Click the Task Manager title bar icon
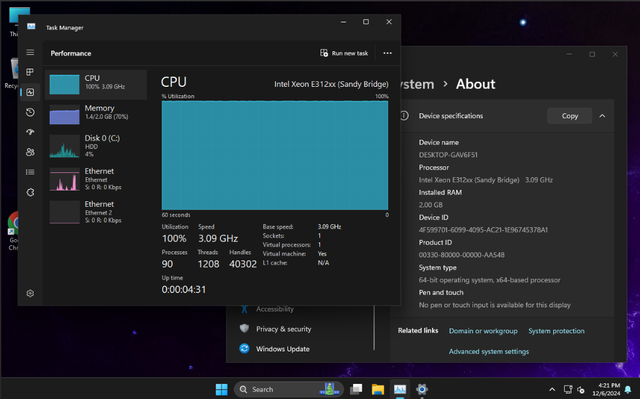This screenshot has width=640, height=399. point(31,27)
